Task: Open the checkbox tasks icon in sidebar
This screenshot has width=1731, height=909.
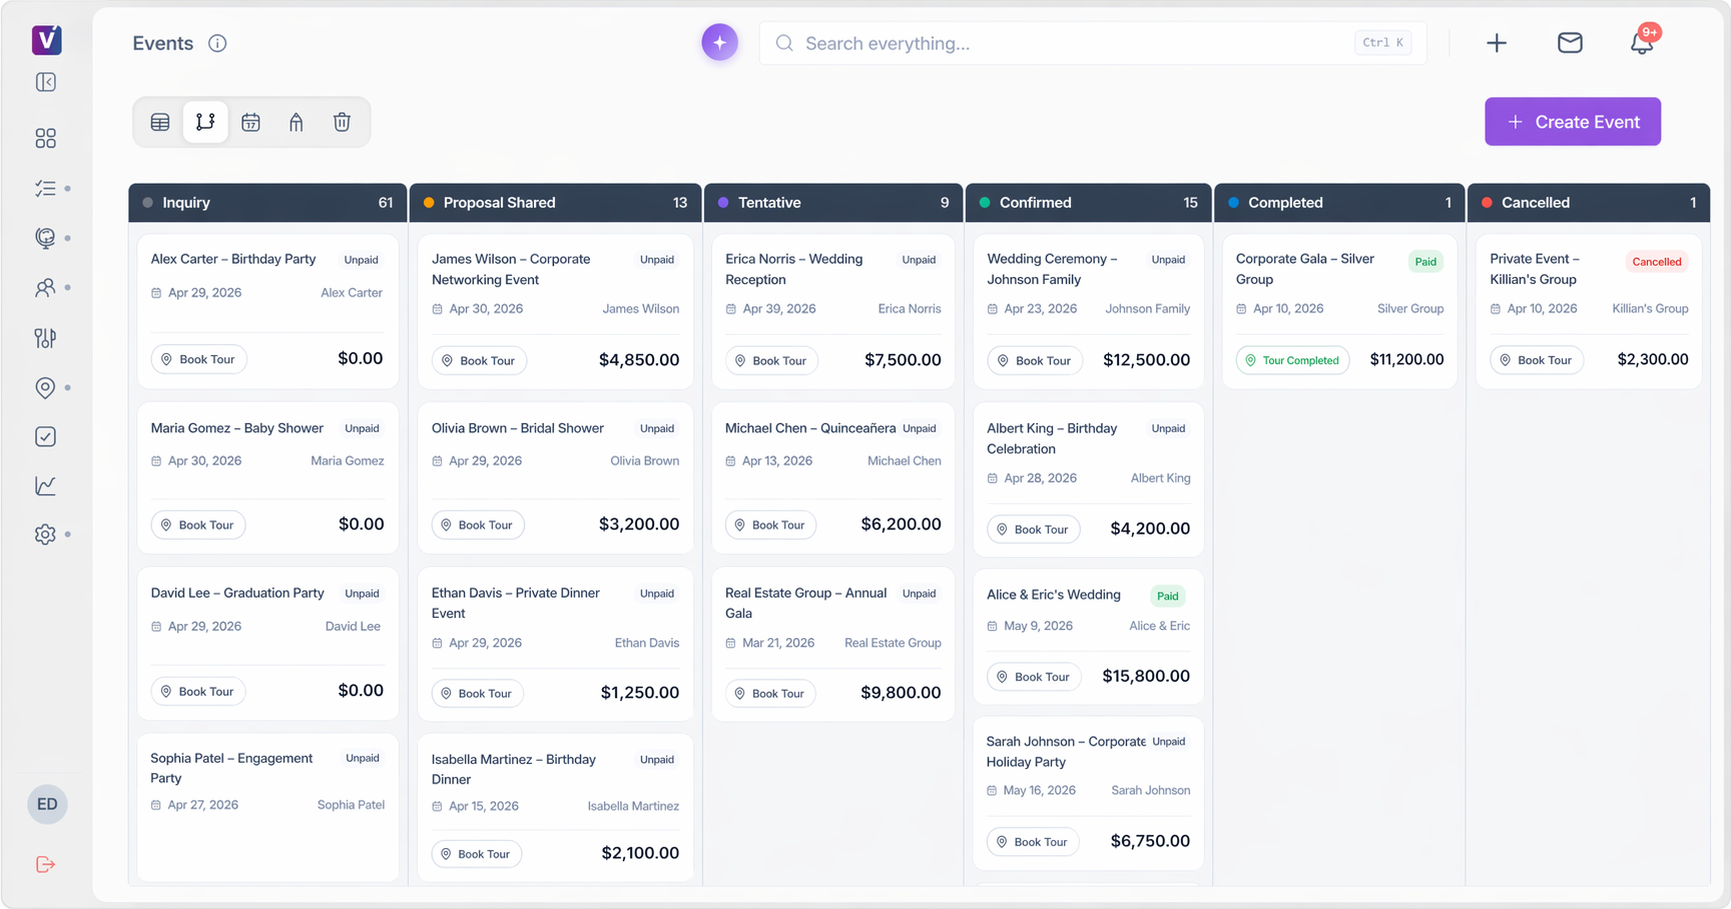Action: click(46, 437)
